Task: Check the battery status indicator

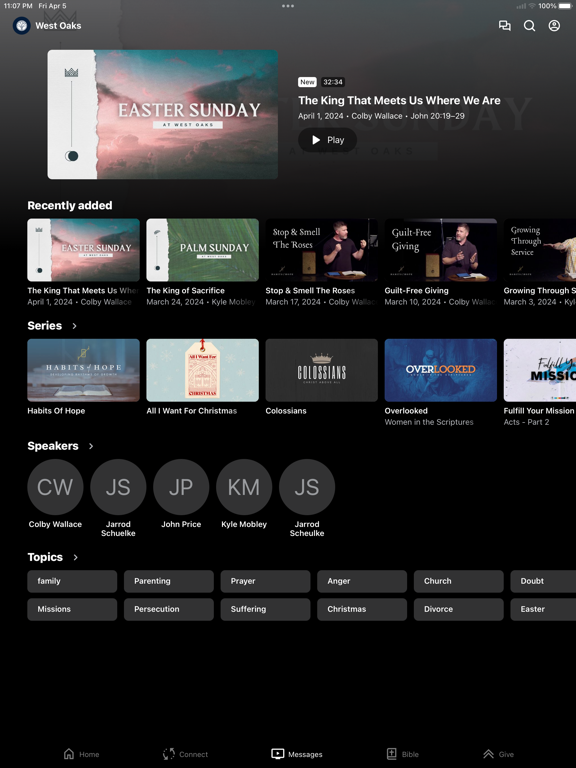Action: [x=567, y=6]
